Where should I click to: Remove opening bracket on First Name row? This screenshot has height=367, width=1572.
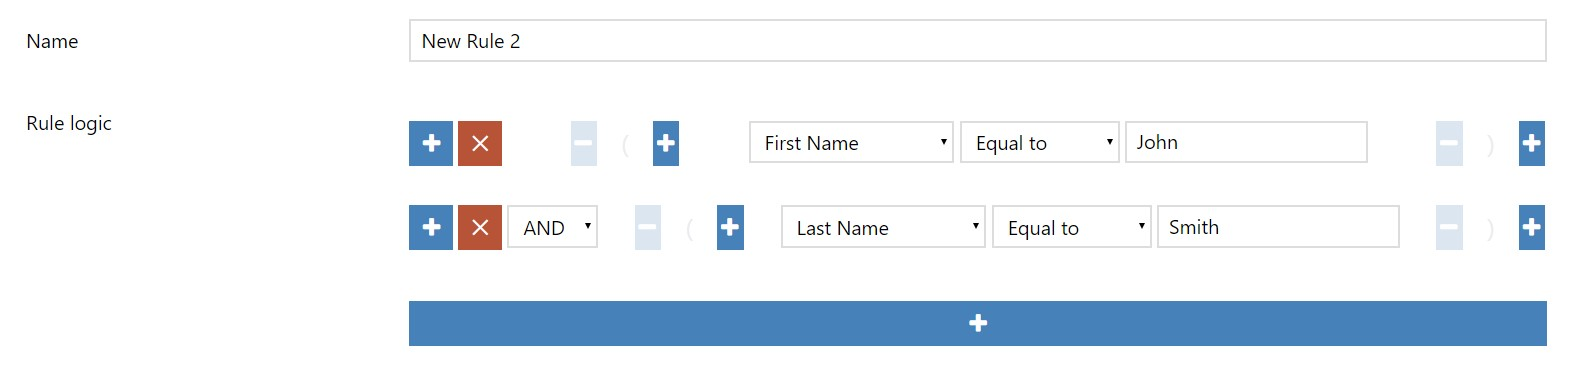[584, 143]
